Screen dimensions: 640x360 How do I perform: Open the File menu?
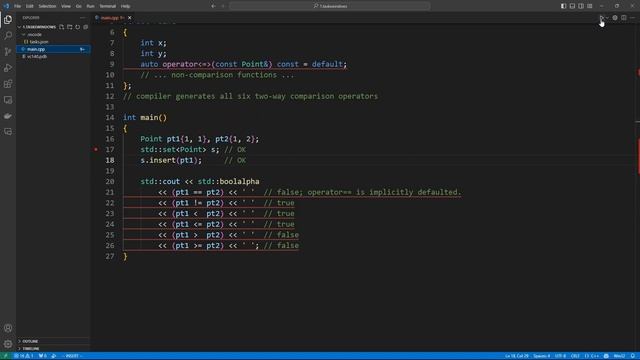pos(18,6)
